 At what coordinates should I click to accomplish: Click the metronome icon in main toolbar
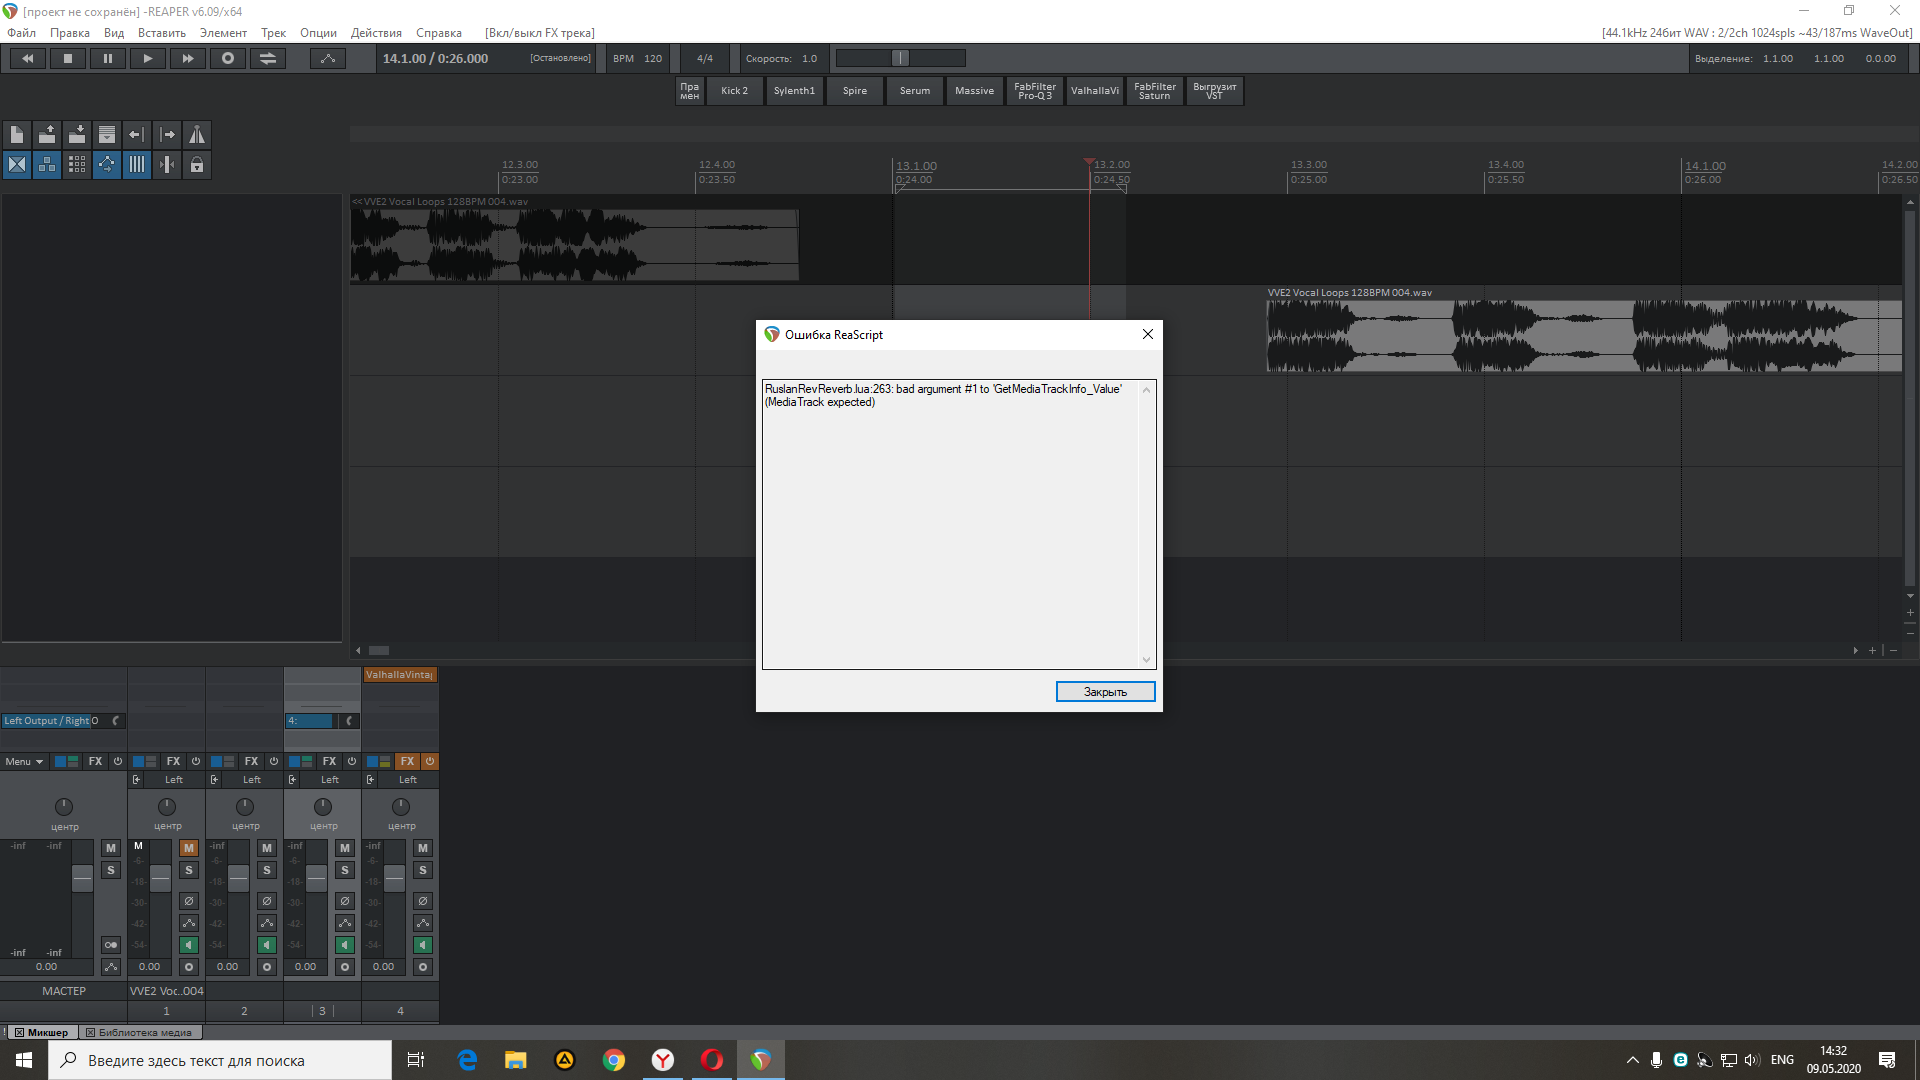197,135
